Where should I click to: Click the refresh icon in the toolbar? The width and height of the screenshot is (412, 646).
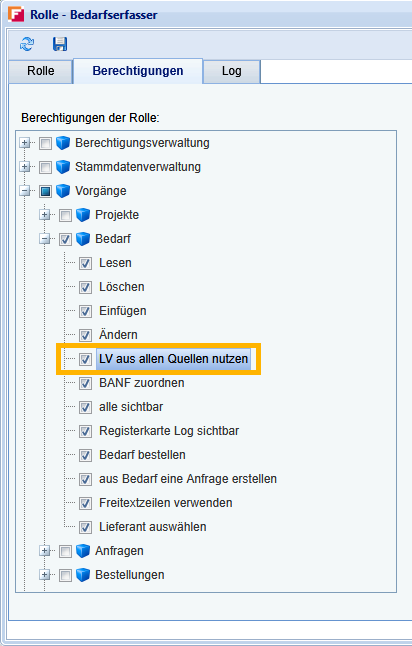27,44
